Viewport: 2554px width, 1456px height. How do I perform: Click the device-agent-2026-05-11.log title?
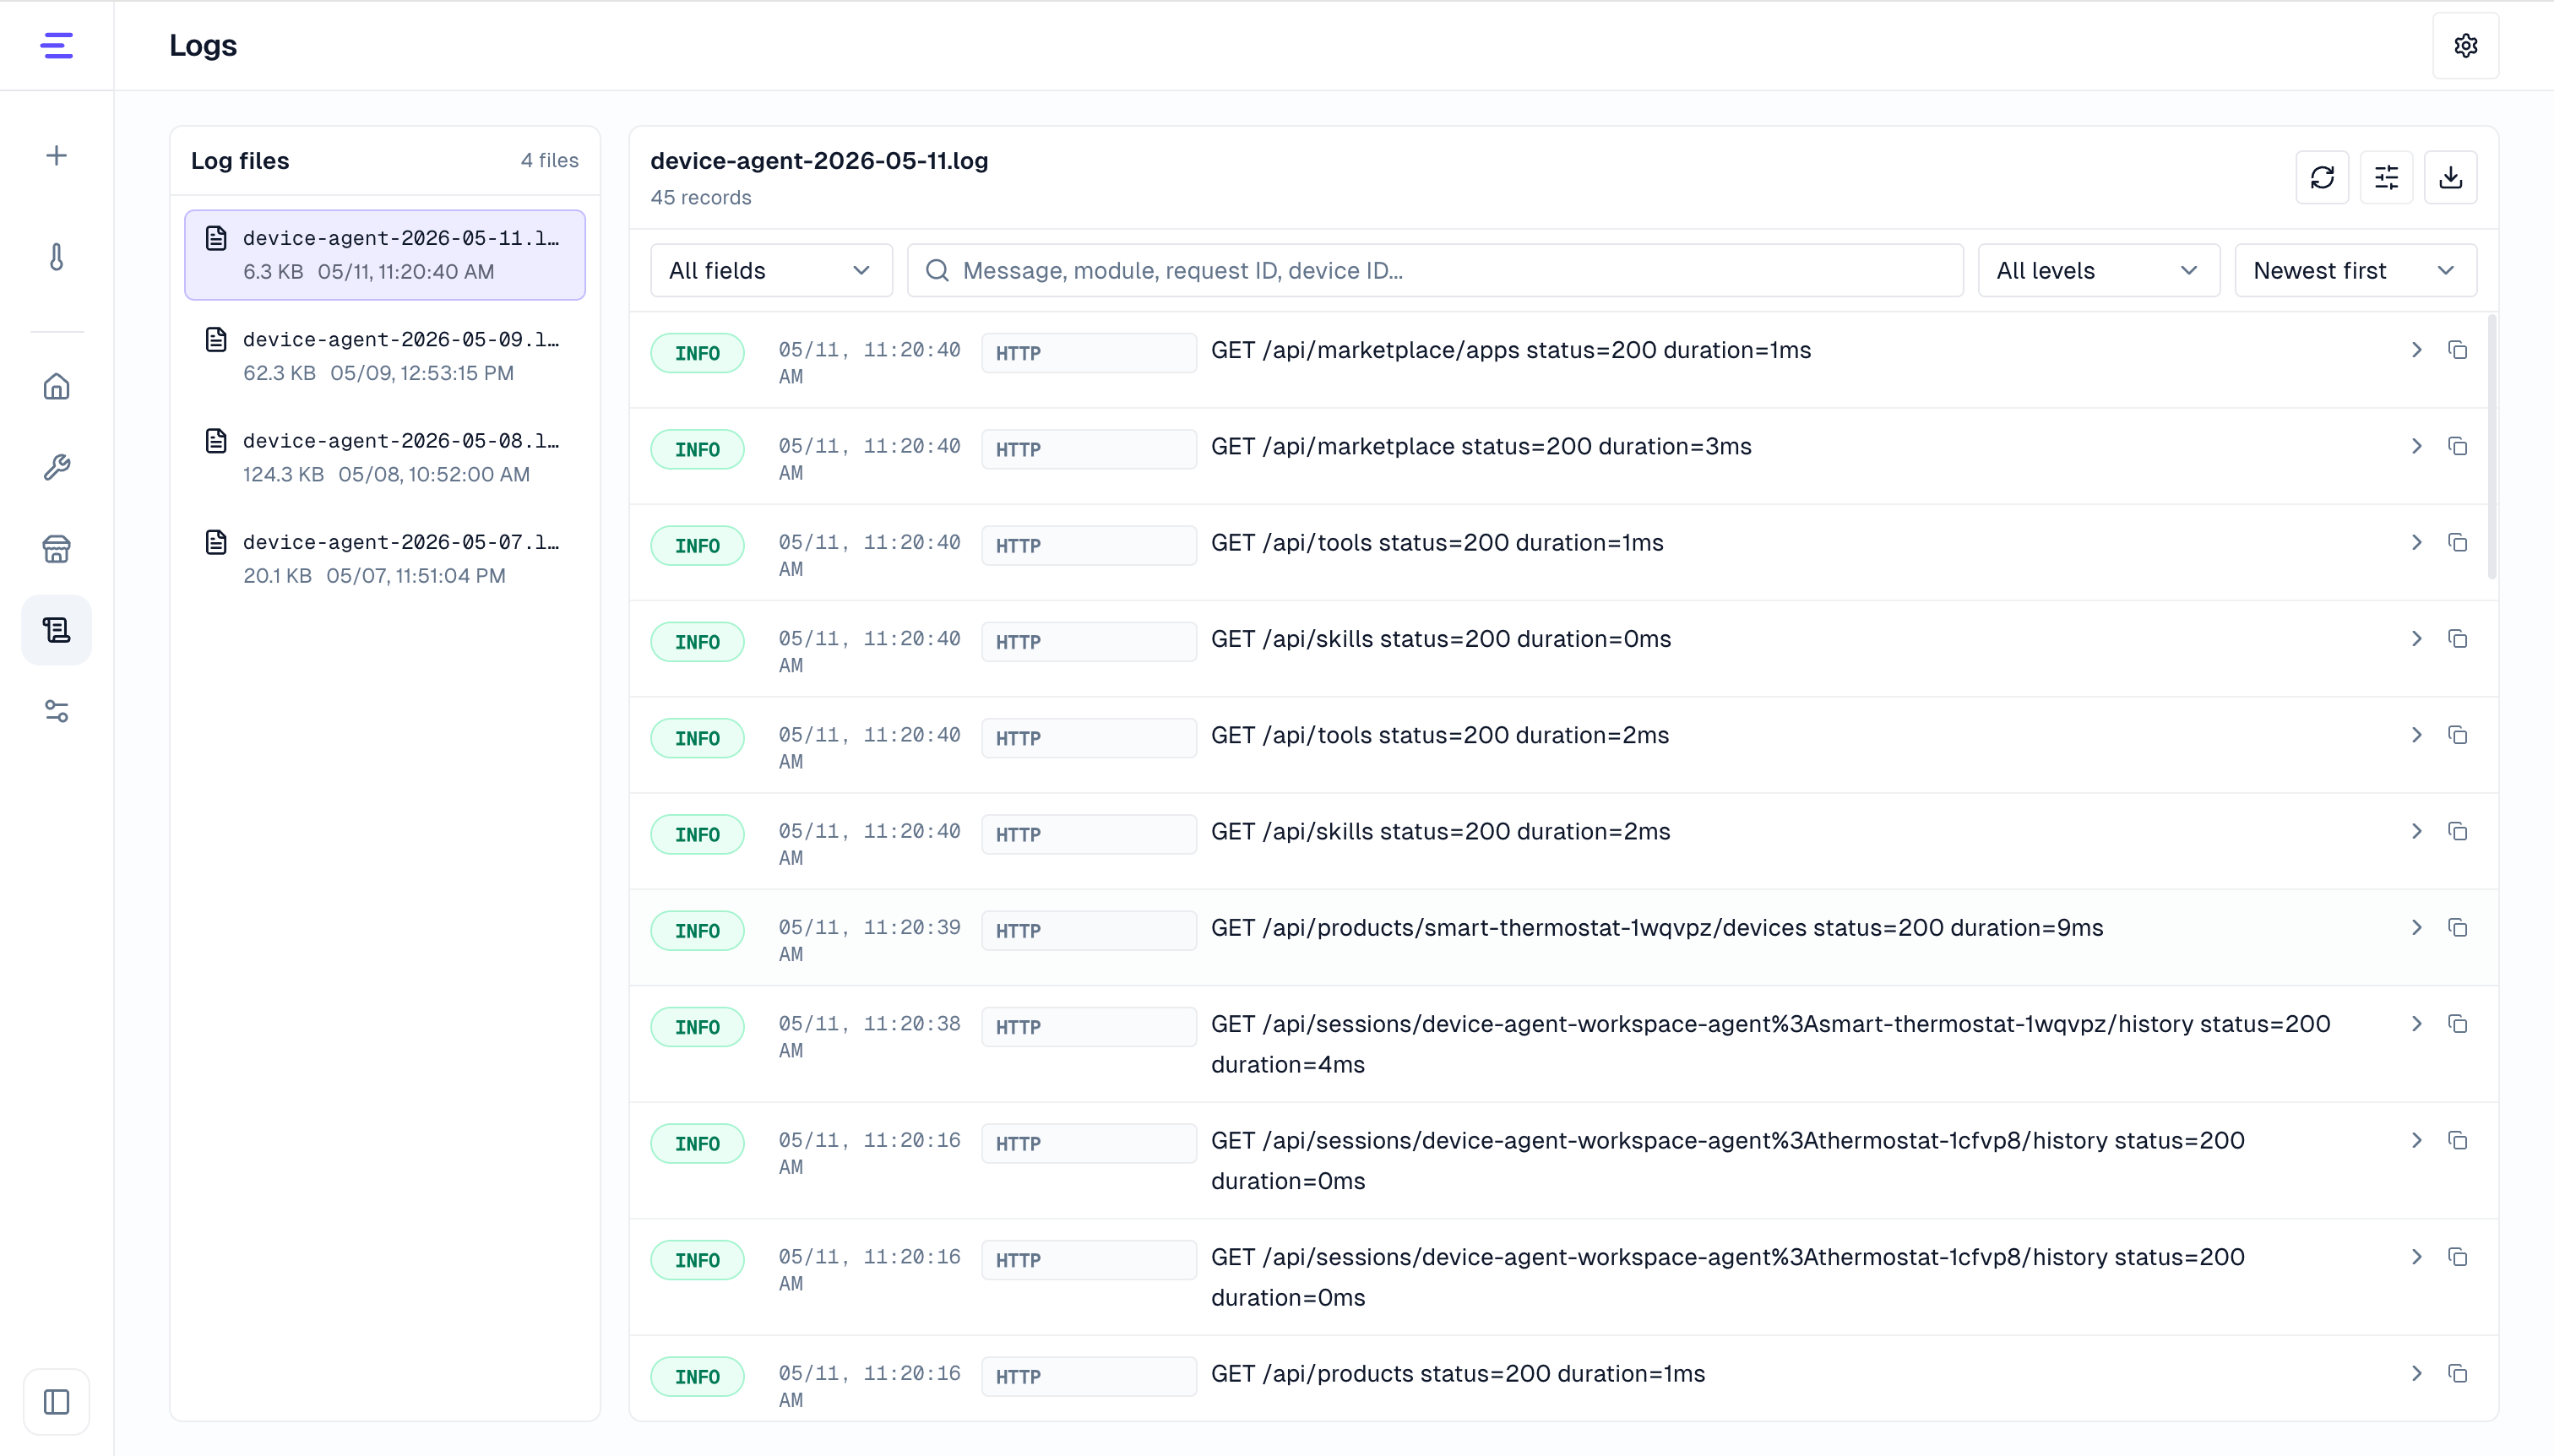point(819,160)
